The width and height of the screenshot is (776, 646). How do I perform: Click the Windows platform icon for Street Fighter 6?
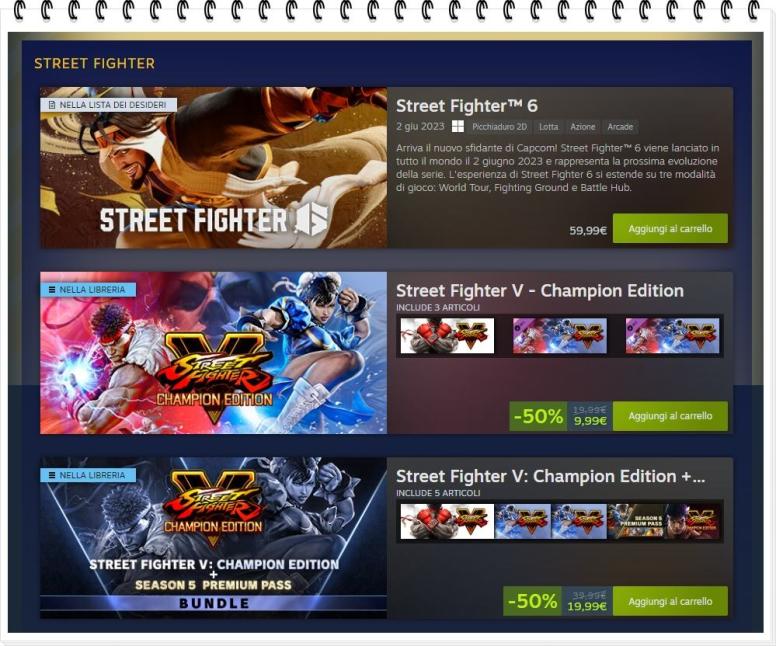click(x=458, y=127)
